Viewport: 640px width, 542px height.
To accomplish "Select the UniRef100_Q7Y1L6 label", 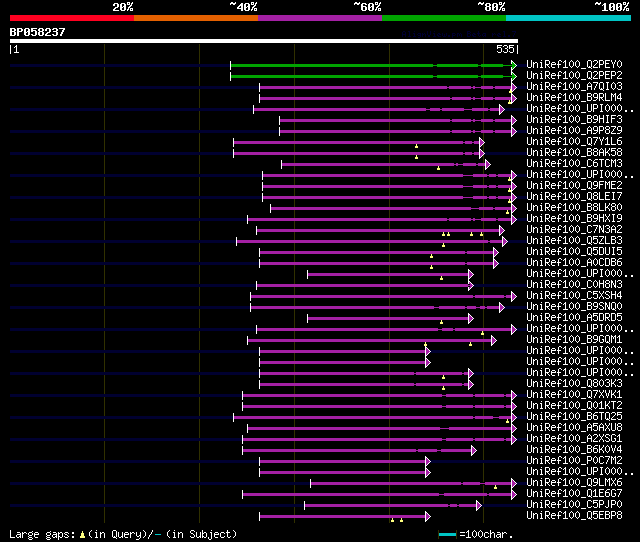I will [574, 142].
